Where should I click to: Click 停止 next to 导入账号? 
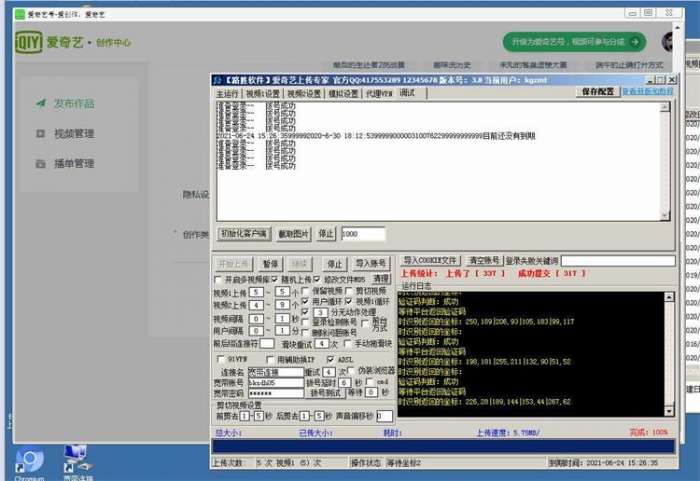pos(335,264)
